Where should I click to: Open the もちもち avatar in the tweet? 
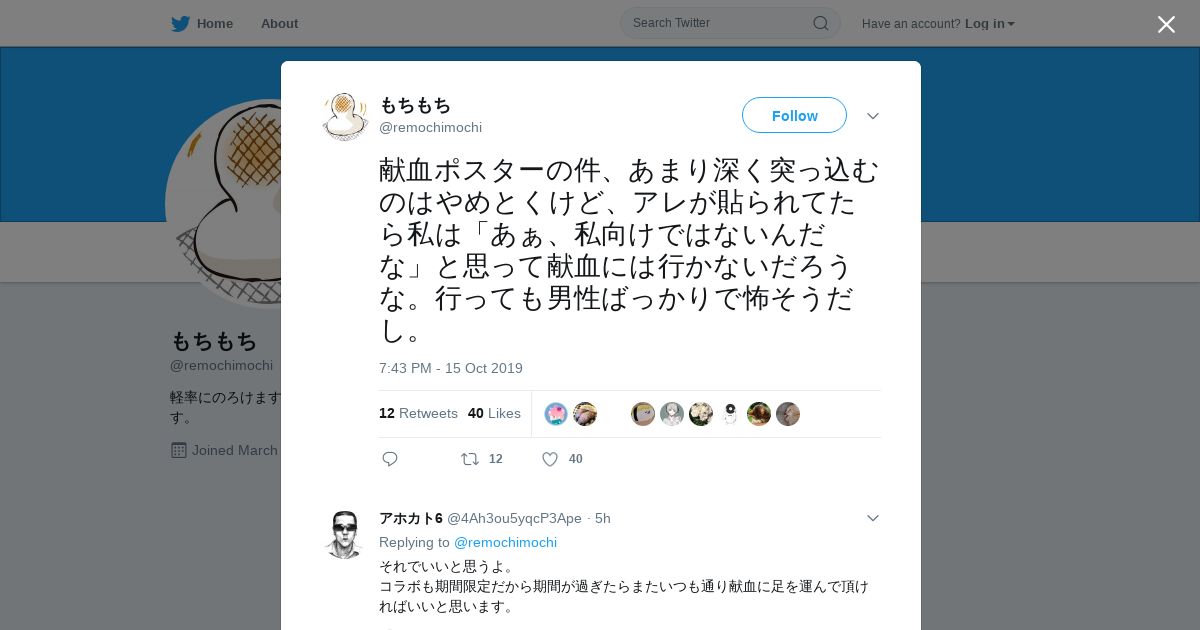click(x=345, y=116)
